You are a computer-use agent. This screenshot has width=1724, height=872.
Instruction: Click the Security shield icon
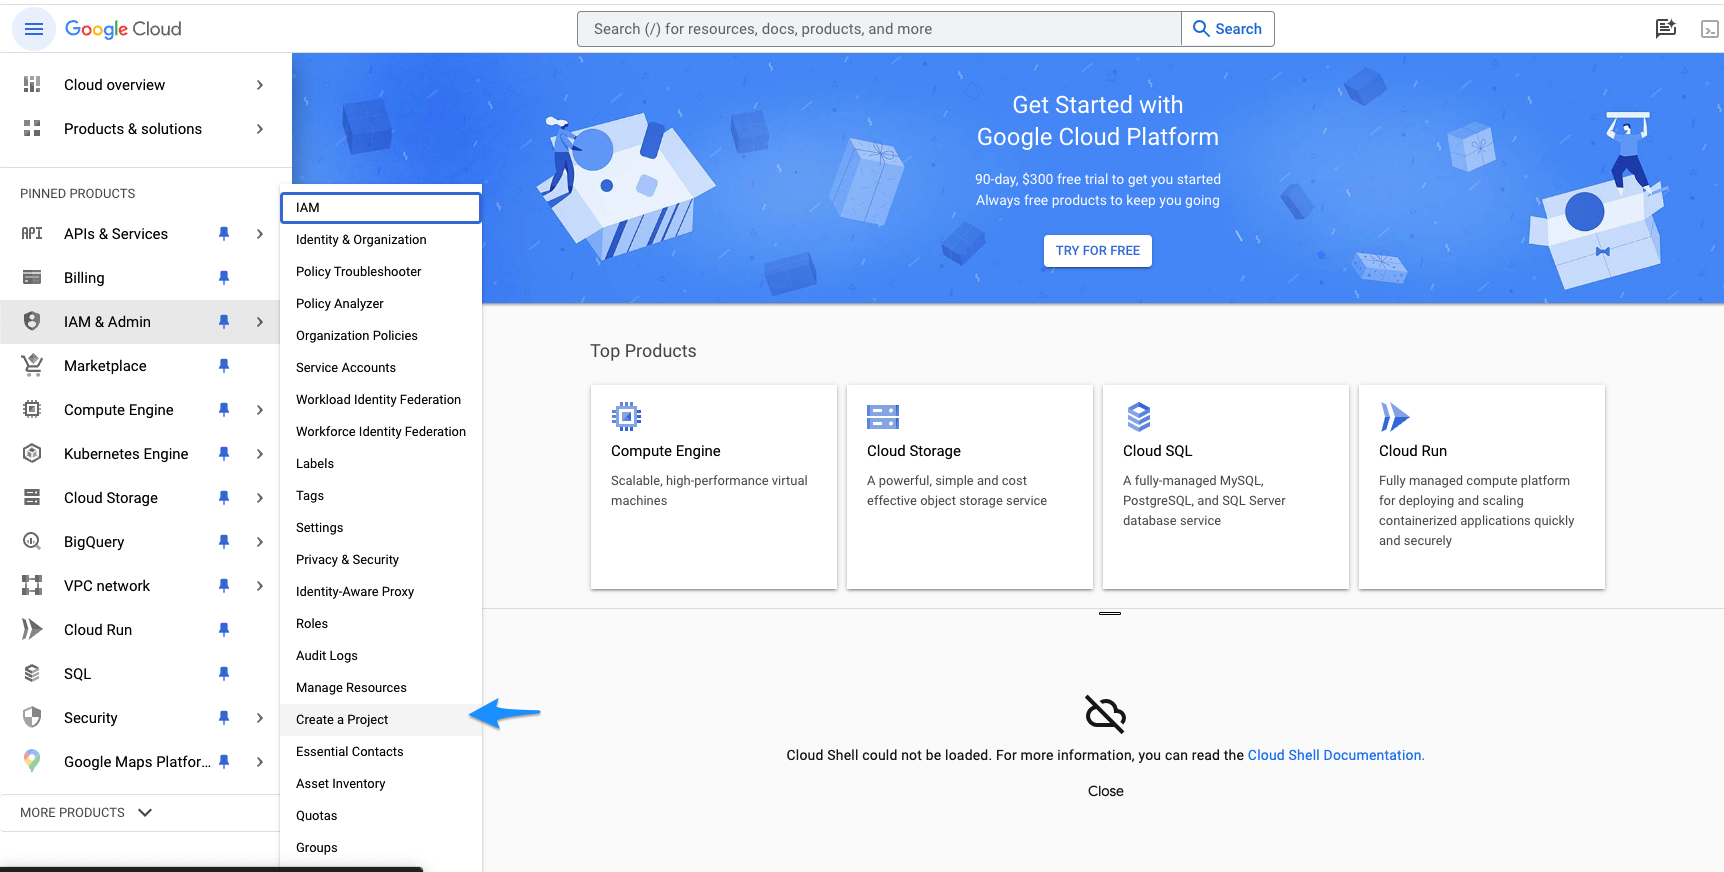click(x=32, y=717)
